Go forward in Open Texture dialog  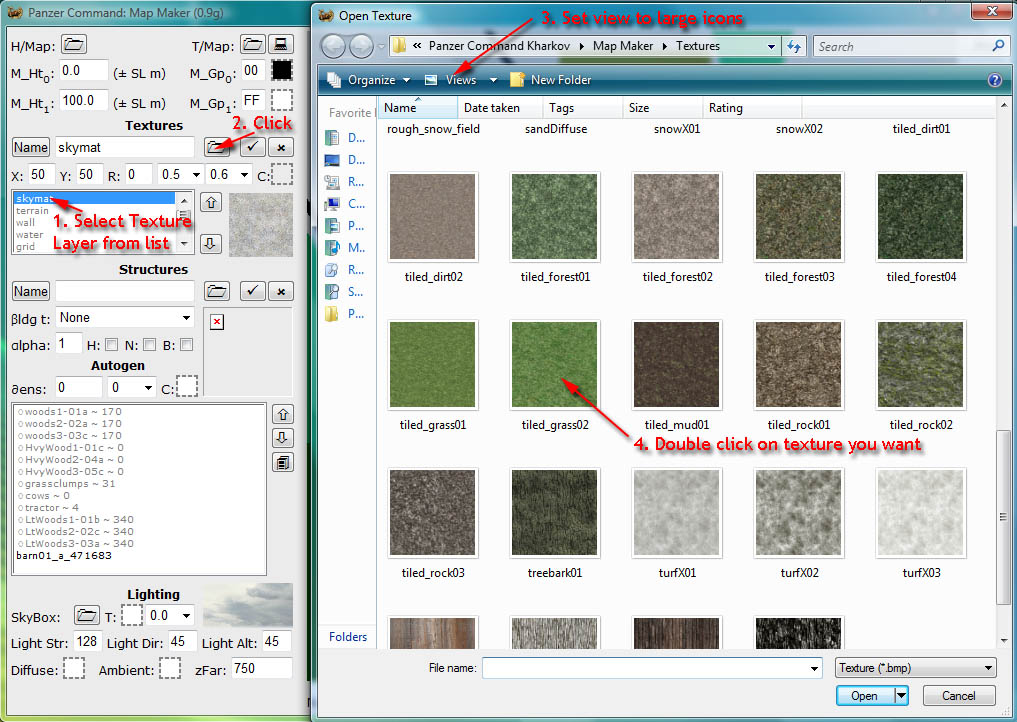(x=361, y=46)
